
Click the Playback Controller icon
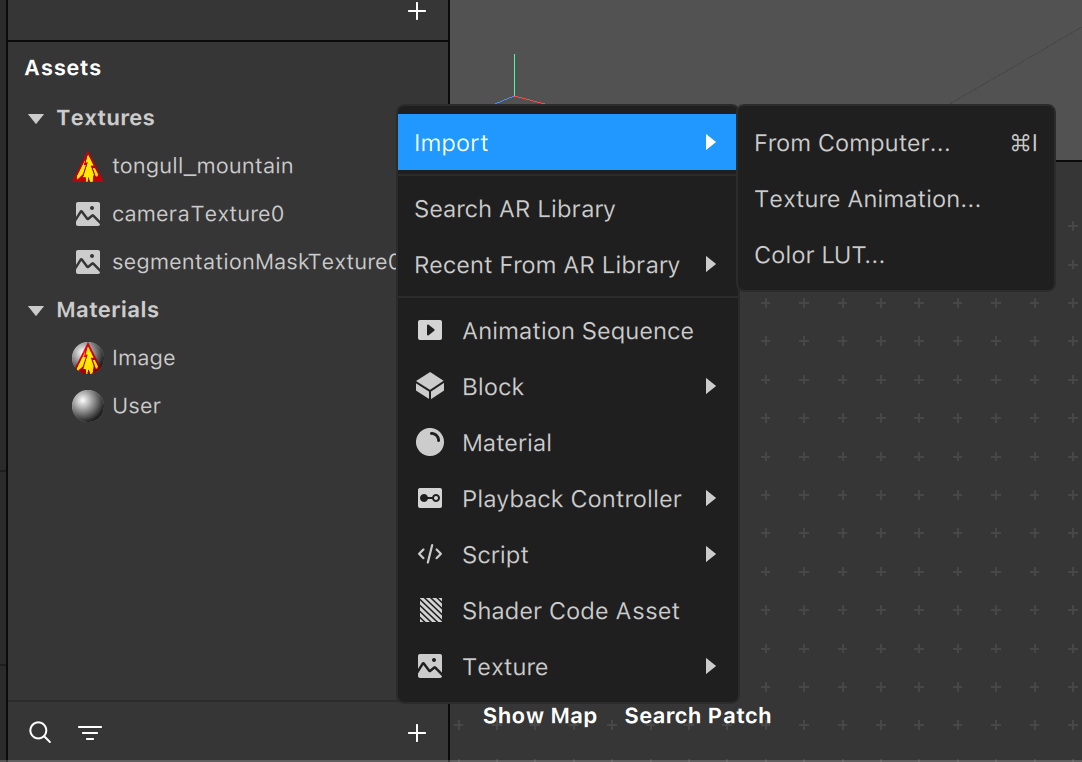(x=430, y=499)
